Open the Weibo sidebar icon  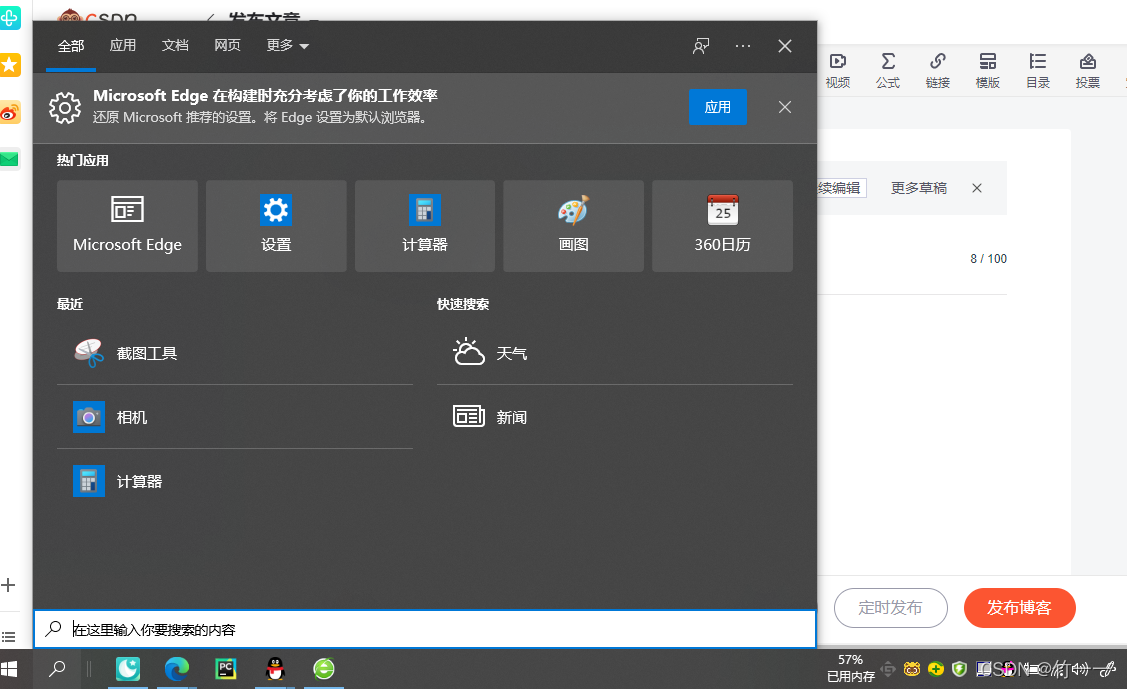pyautogui.click(x=9, y=113)
